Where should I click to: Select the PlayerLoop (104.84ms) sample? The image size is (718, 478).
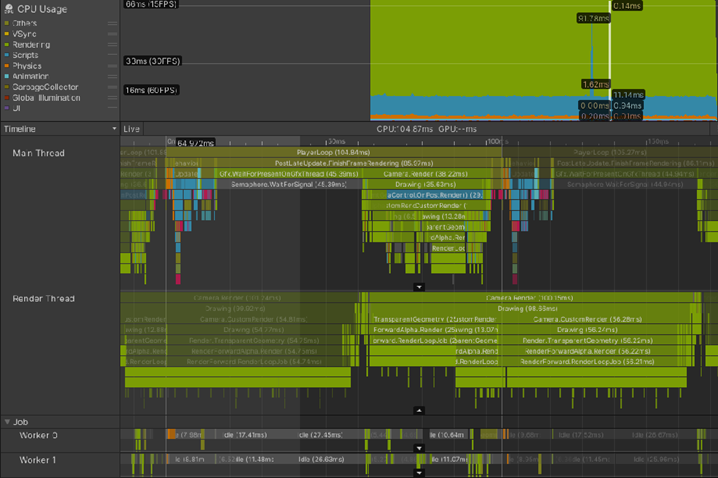334,152
